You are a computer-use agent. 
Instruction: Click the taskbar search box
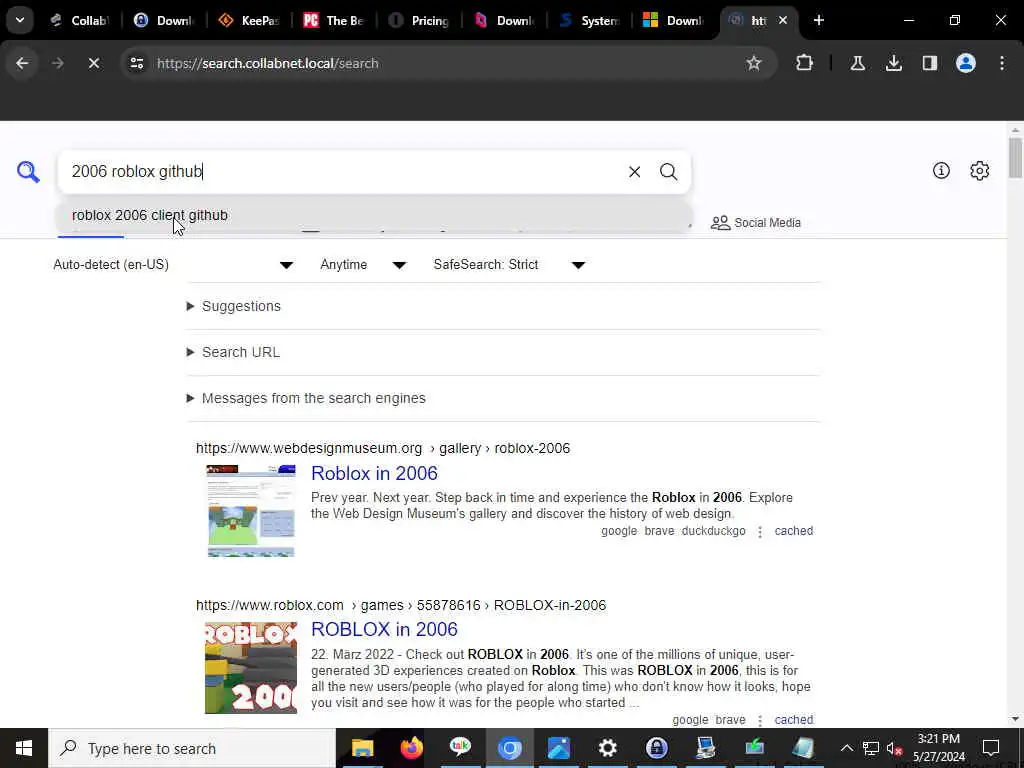coord(192,748)
